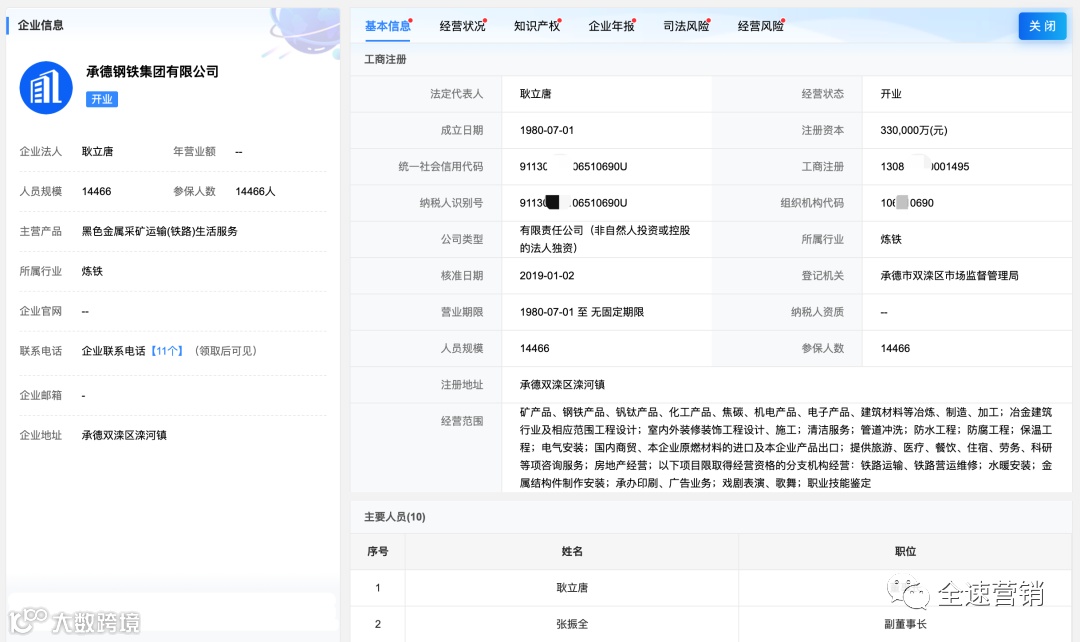Click the 纳税人识别号 value
Viewport: 1080px width, 642px height.
pyautogui.click(x=573, y=203)
